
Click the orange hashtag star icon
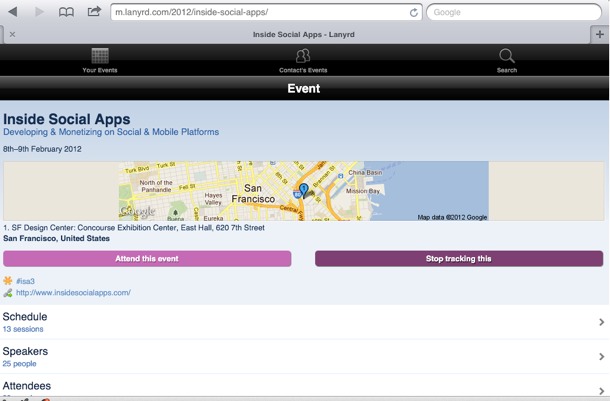(8, 280)
